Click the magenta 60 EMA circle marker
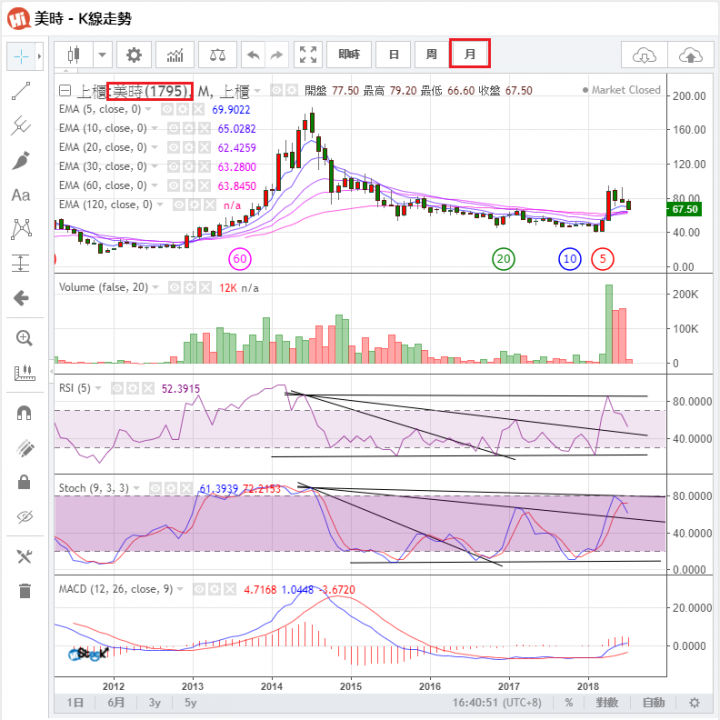 [240, 259]
